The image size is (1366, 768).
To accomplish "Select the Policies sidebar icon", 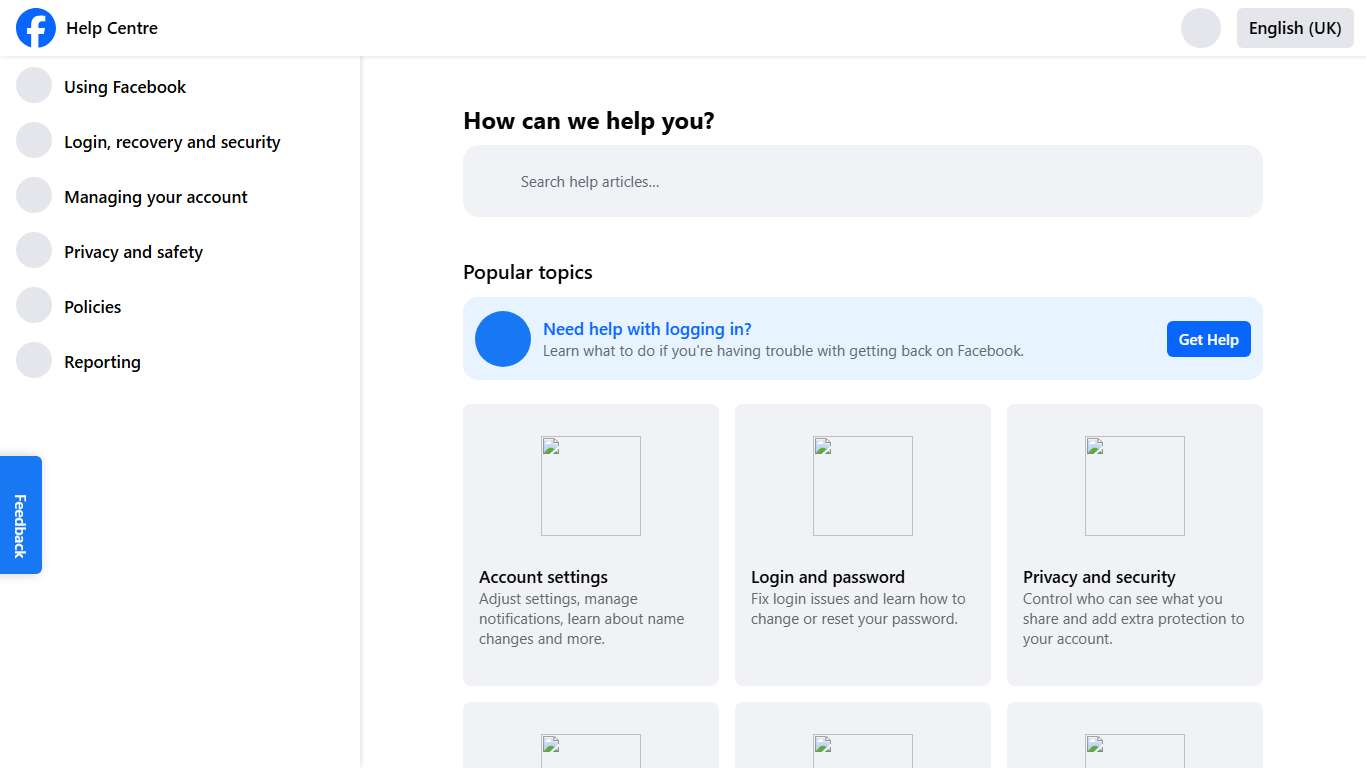I will 33,305.
